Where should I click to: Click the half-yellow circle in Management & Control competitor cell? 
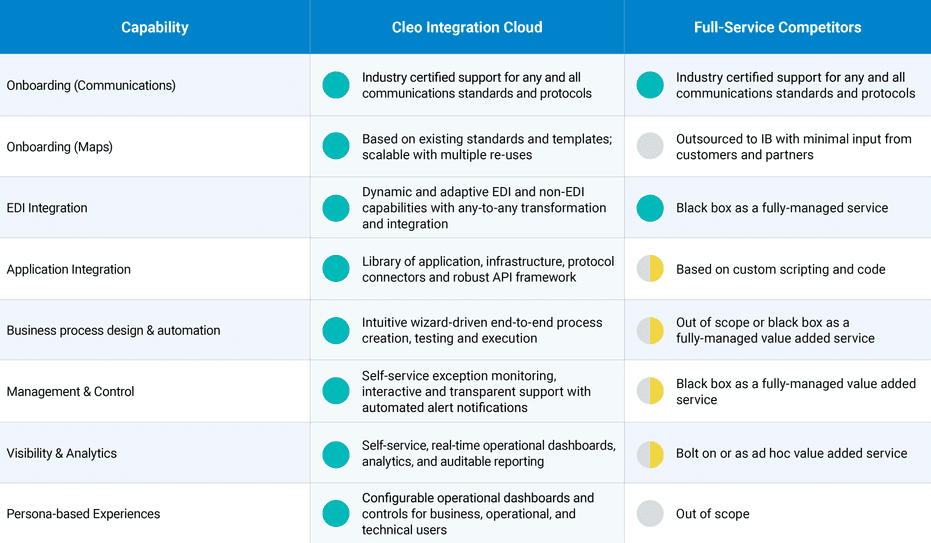(650, 391)
